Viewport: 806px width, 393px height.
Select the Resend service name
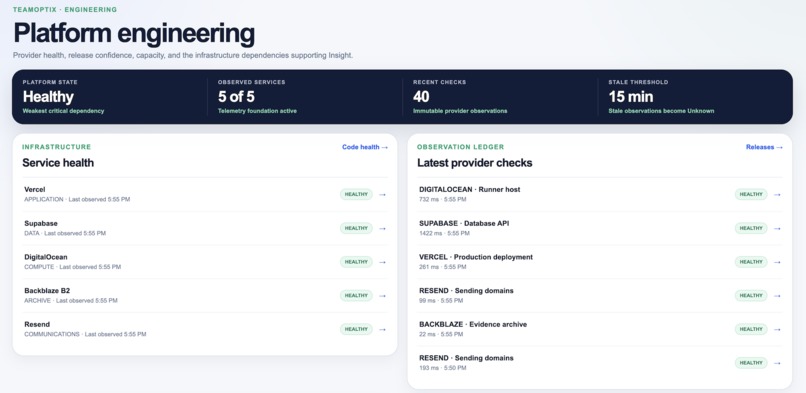click(37, 324)
